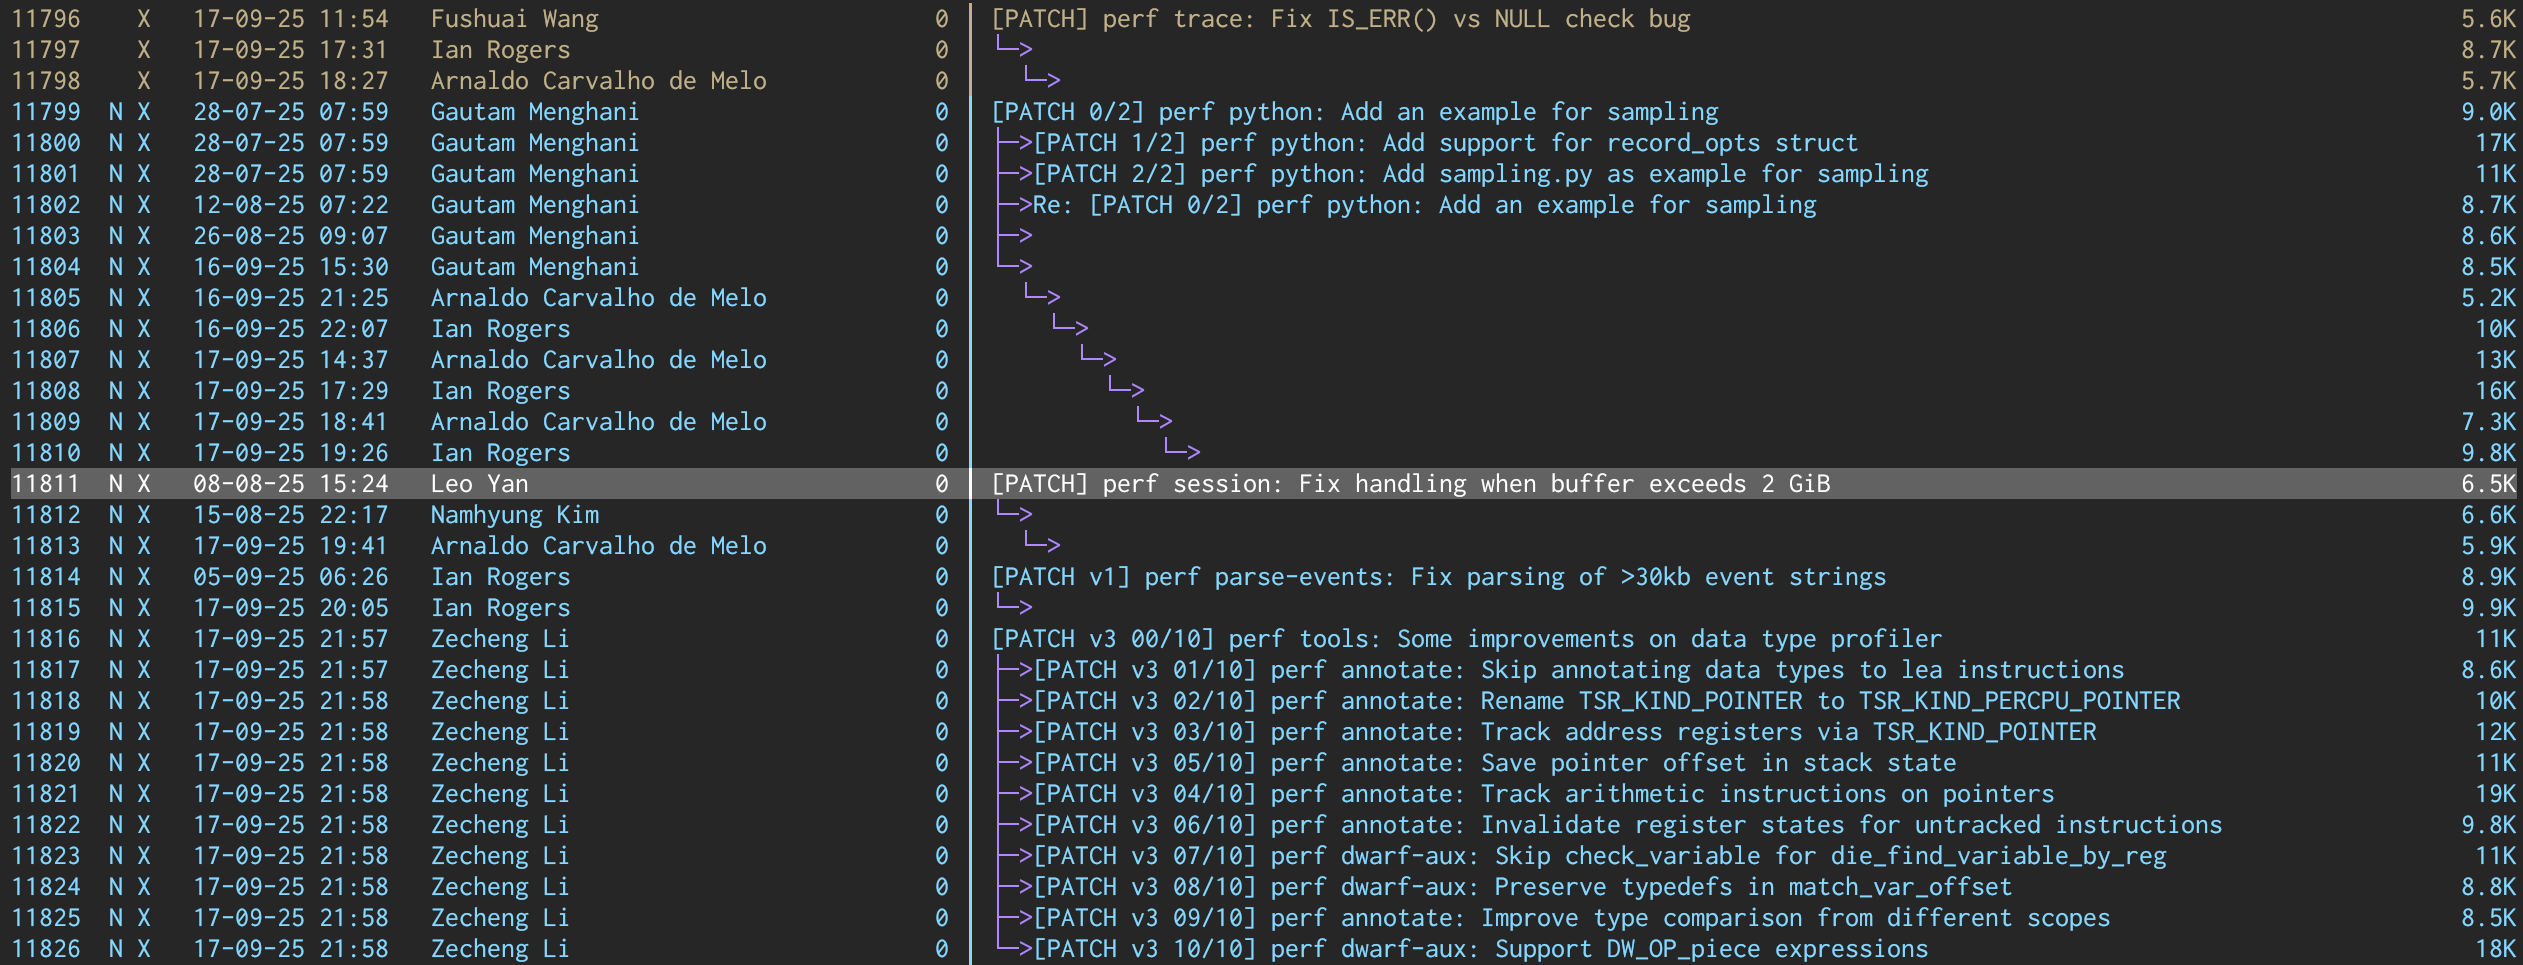
Task: Click the thread arrow on message 11812
Action: pyautogui.click(x=1014, y=514)
